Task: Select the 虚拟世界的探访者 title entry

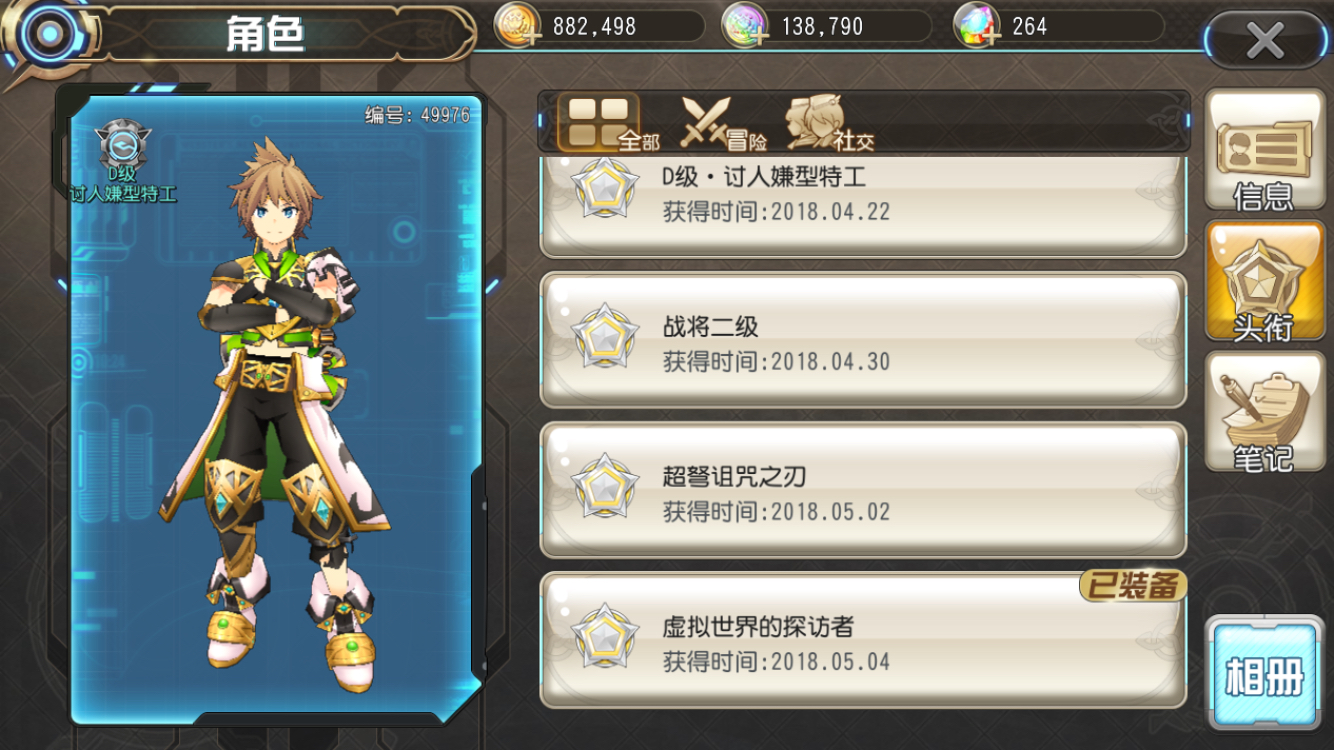Action: (x=863, y=640)
